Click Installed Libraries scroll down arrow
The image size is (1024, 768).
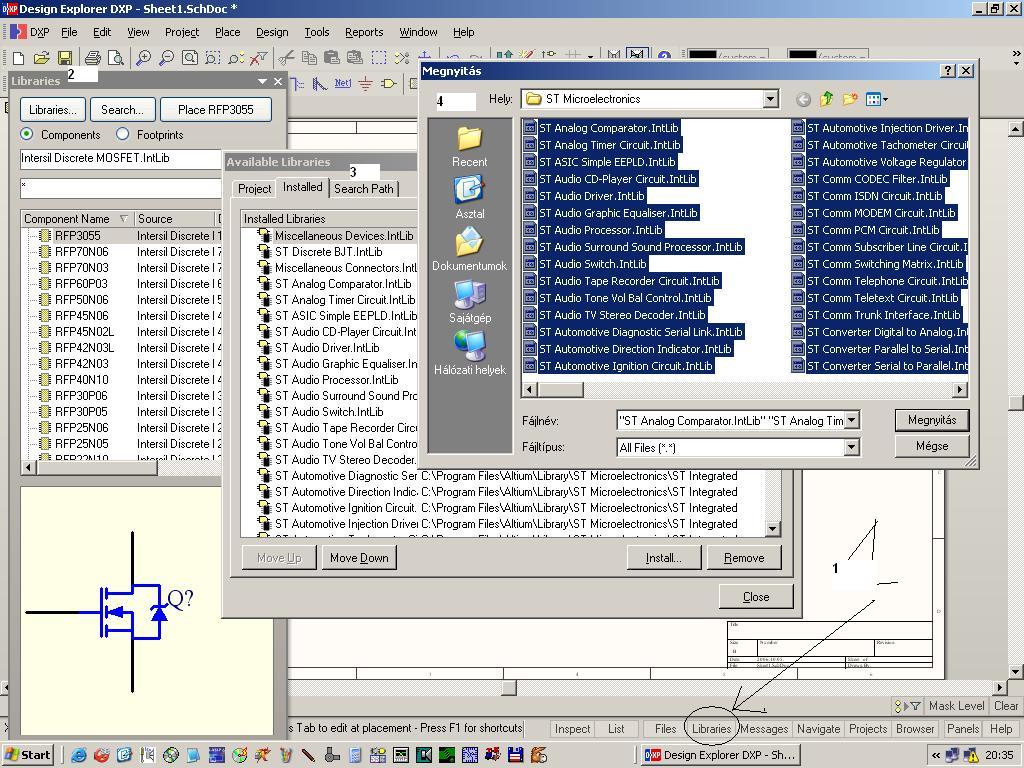click(x=773, y=529)
